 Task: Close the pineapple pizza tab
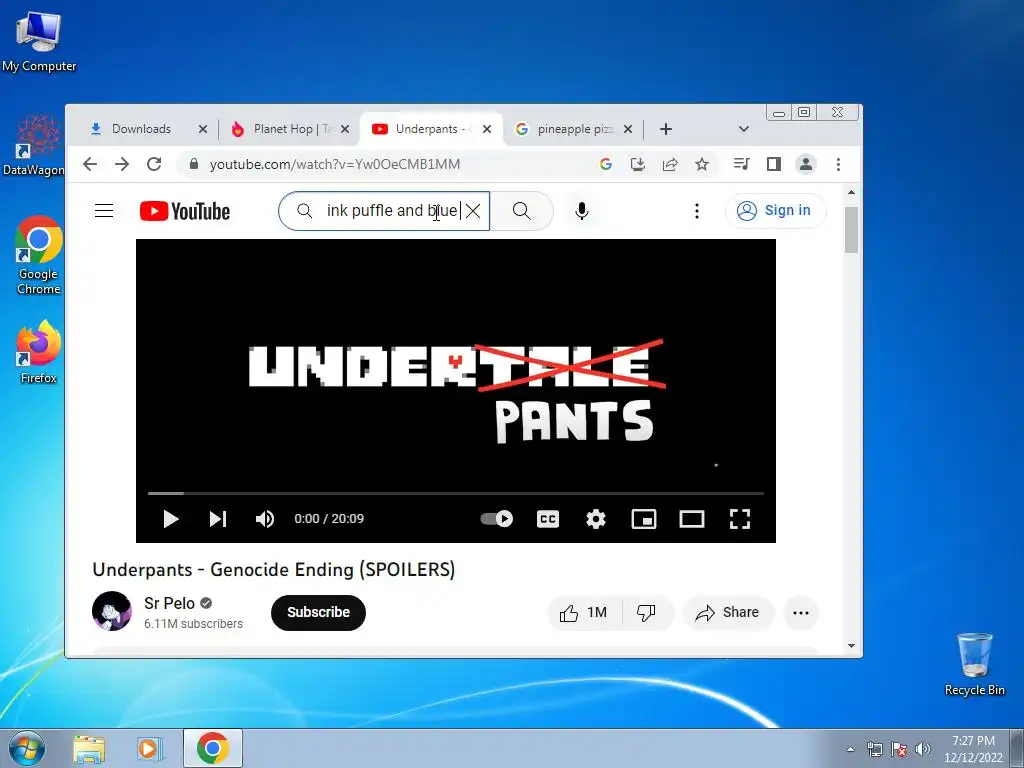pyautogui.click(x=628, y=129)
